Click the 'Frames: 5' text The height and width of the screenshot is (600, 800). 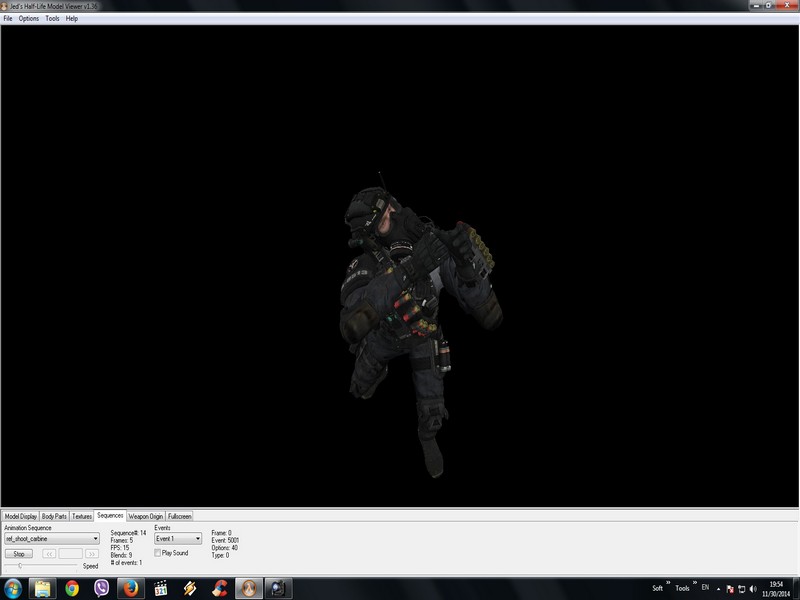pyautogui.click(x=121, y=540)
